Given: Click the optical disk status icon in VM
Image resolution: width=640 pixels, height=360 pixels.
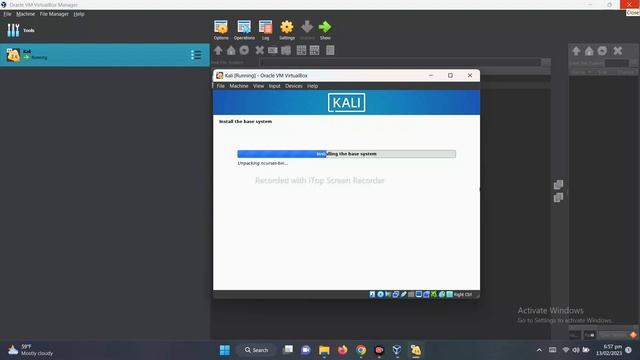Looking at the screenshot, I should 380,294.
